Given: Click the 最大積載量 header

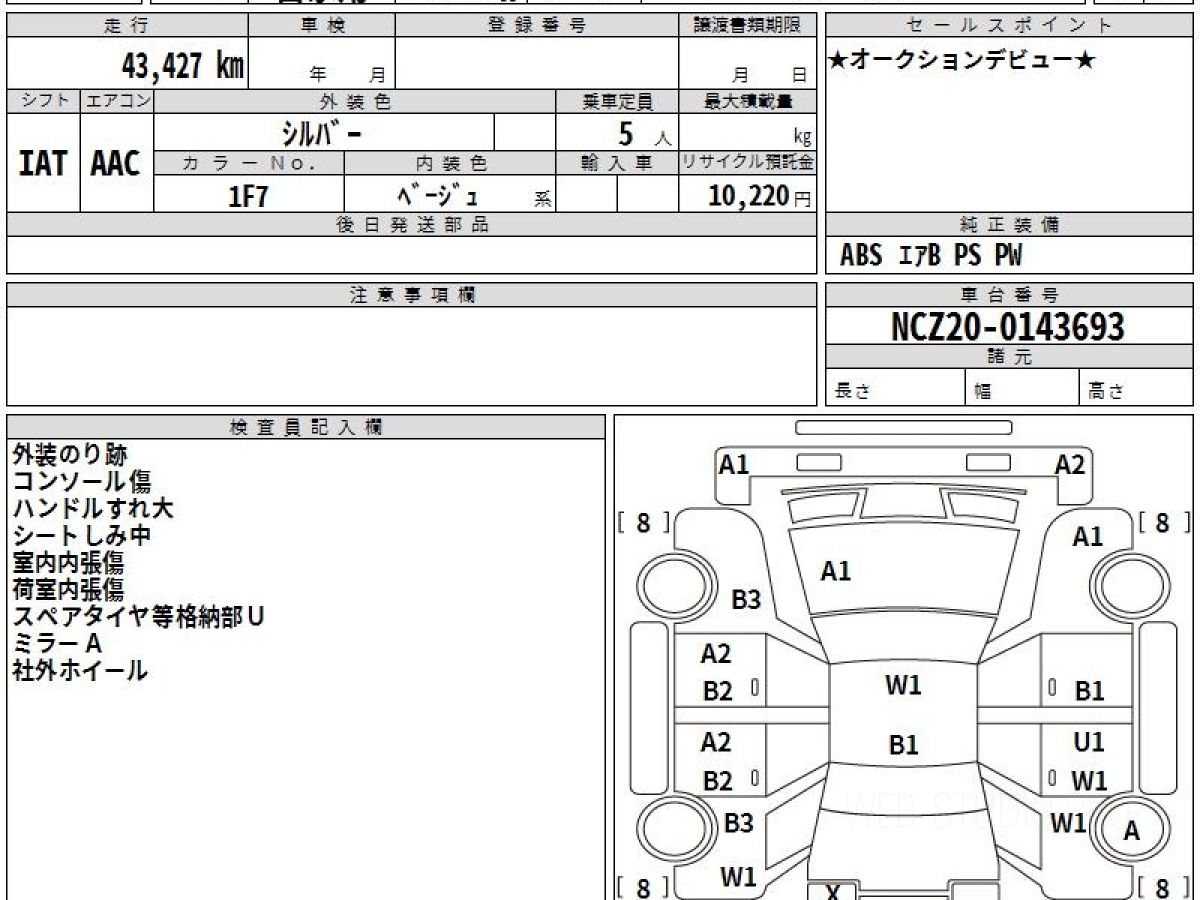Looking at the screenshot, I should pyautogui.click(x=747, y=101).
